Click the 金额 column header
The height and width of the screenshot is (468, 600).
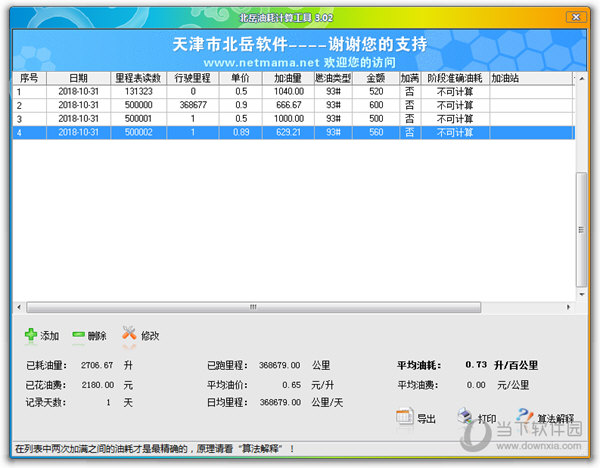(x=376, y=78)
